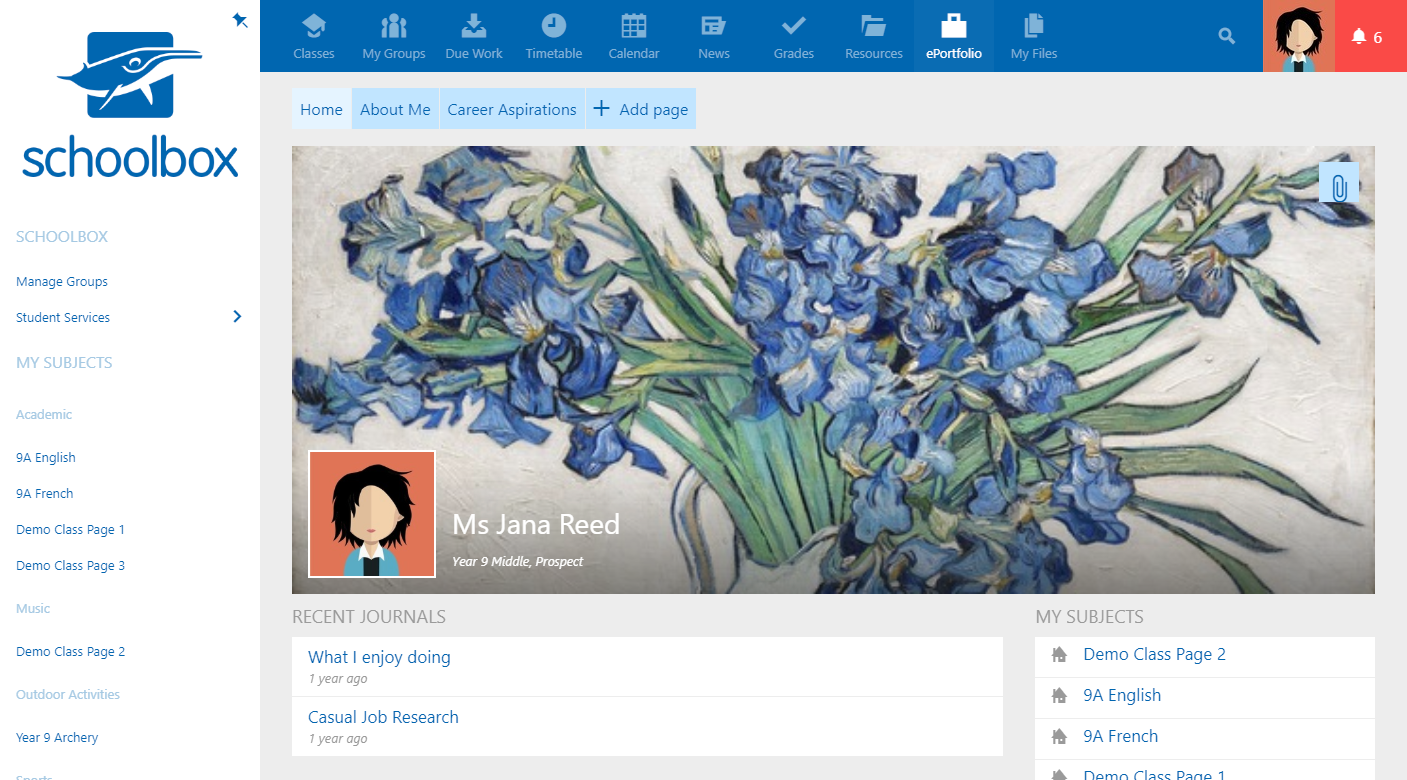Click the home icon beside 9A English
This screenshot has width=1407, height=780.
(x=1059, y=696)
